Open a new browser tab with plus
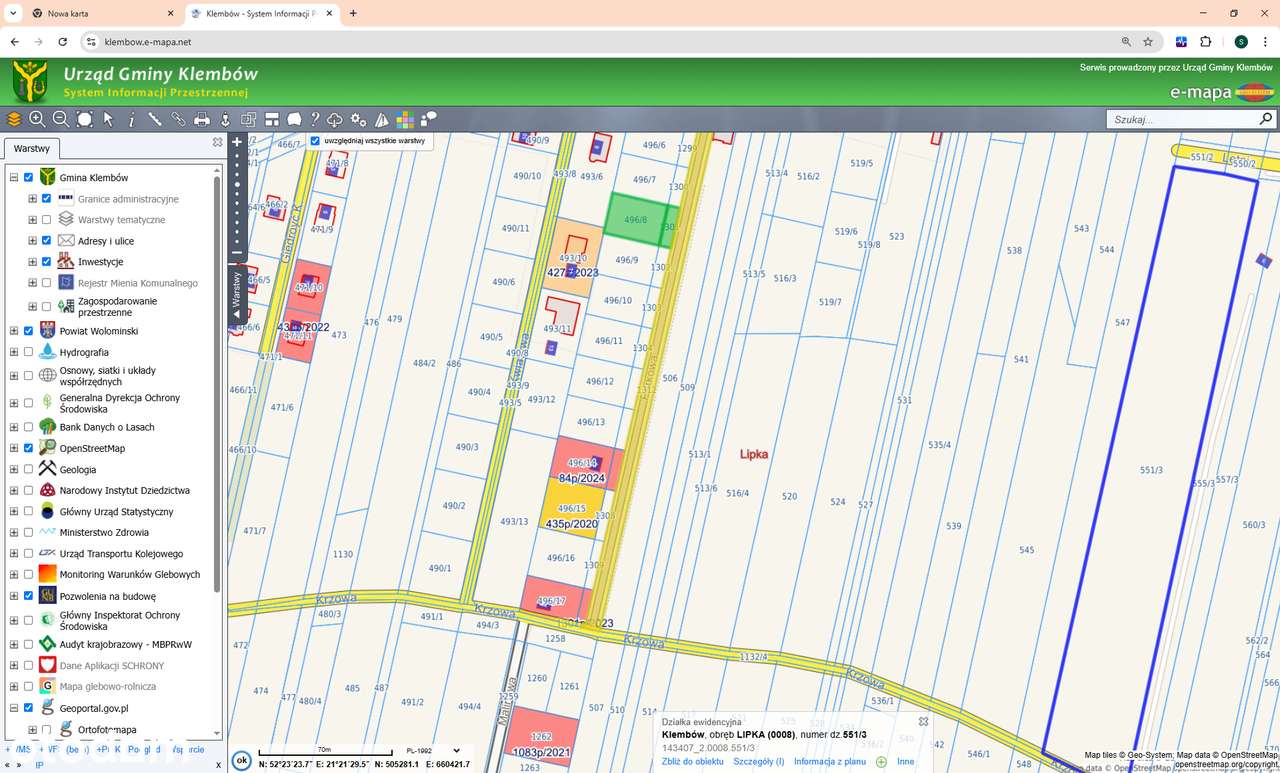 click(353, 14)
